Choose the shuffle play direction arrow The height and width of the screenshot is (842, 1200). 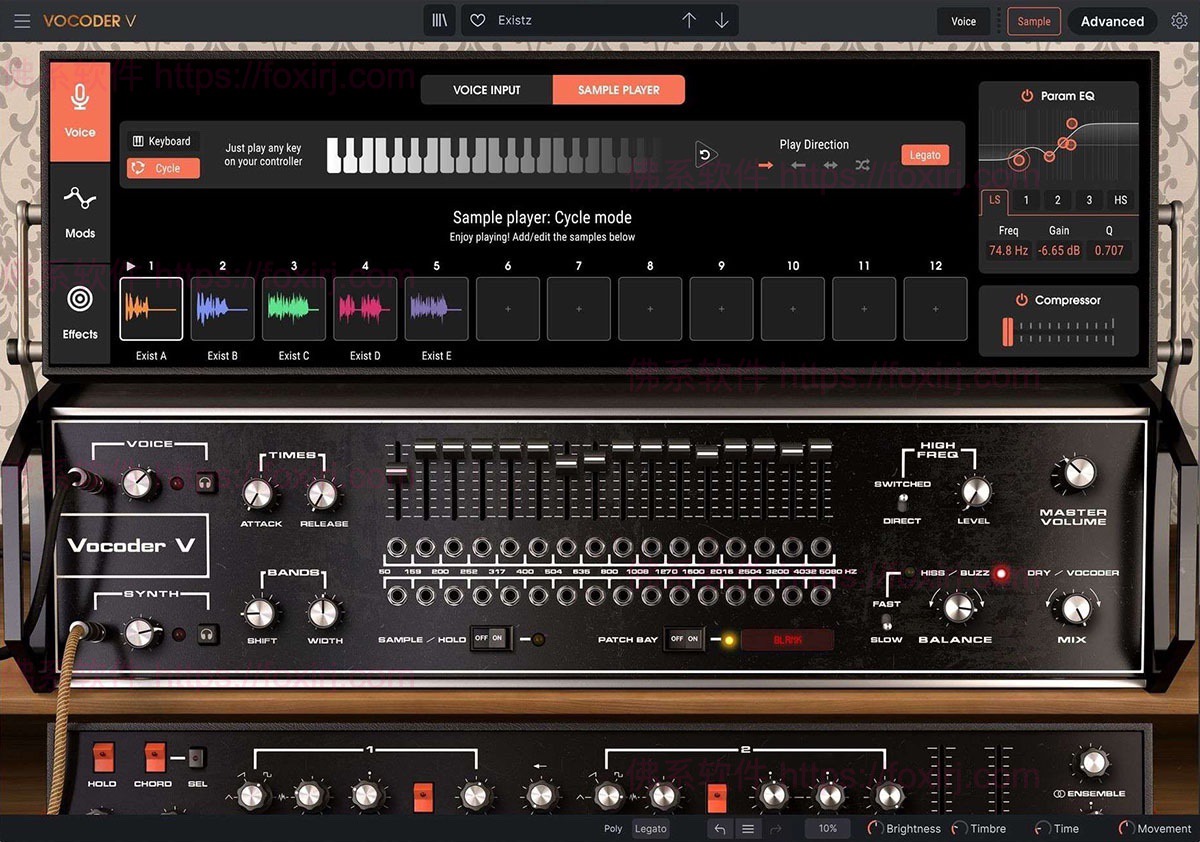point(862,165)
